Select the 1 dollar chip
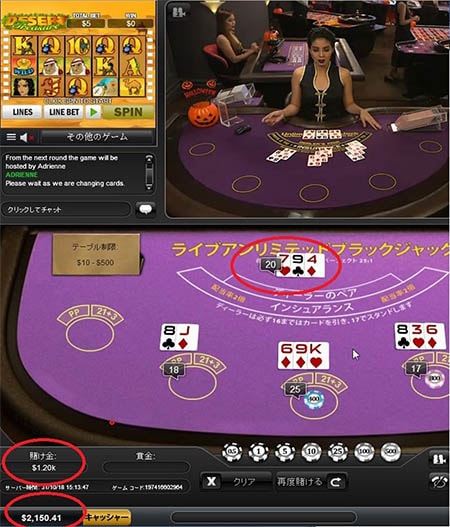Screen dimensions: 450x527 (x=258, y=451)
